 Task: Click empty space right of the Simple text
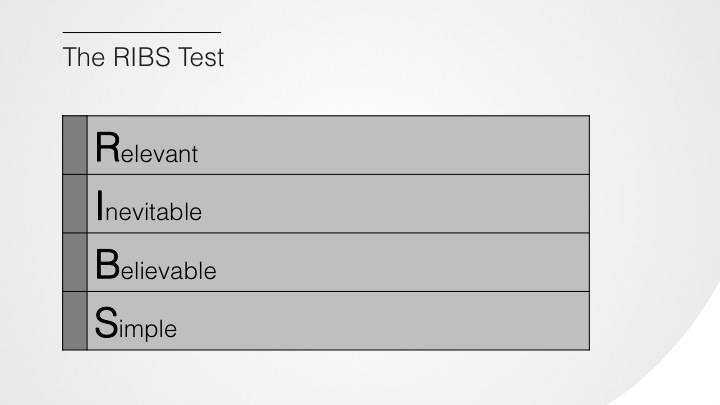pos(383,321)
